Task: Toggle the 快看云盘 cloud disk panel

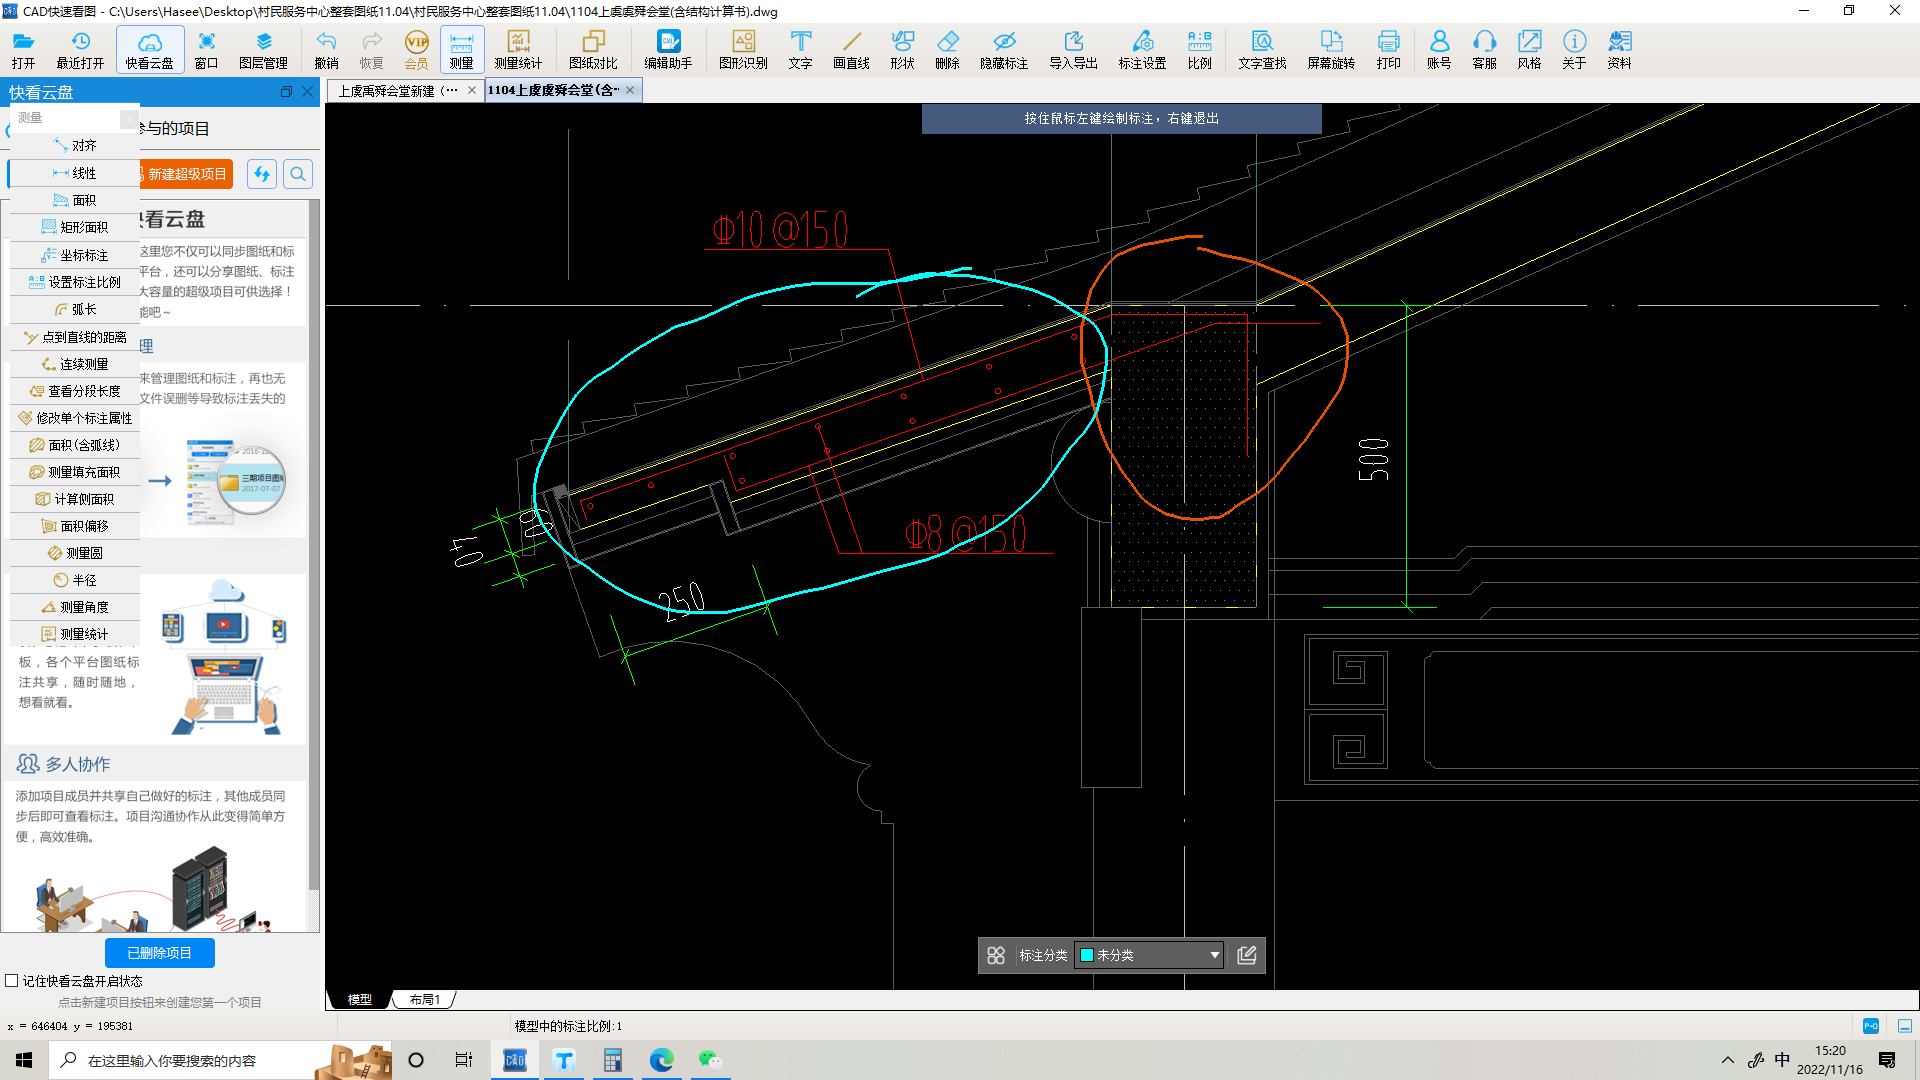Action: [149, 49]
